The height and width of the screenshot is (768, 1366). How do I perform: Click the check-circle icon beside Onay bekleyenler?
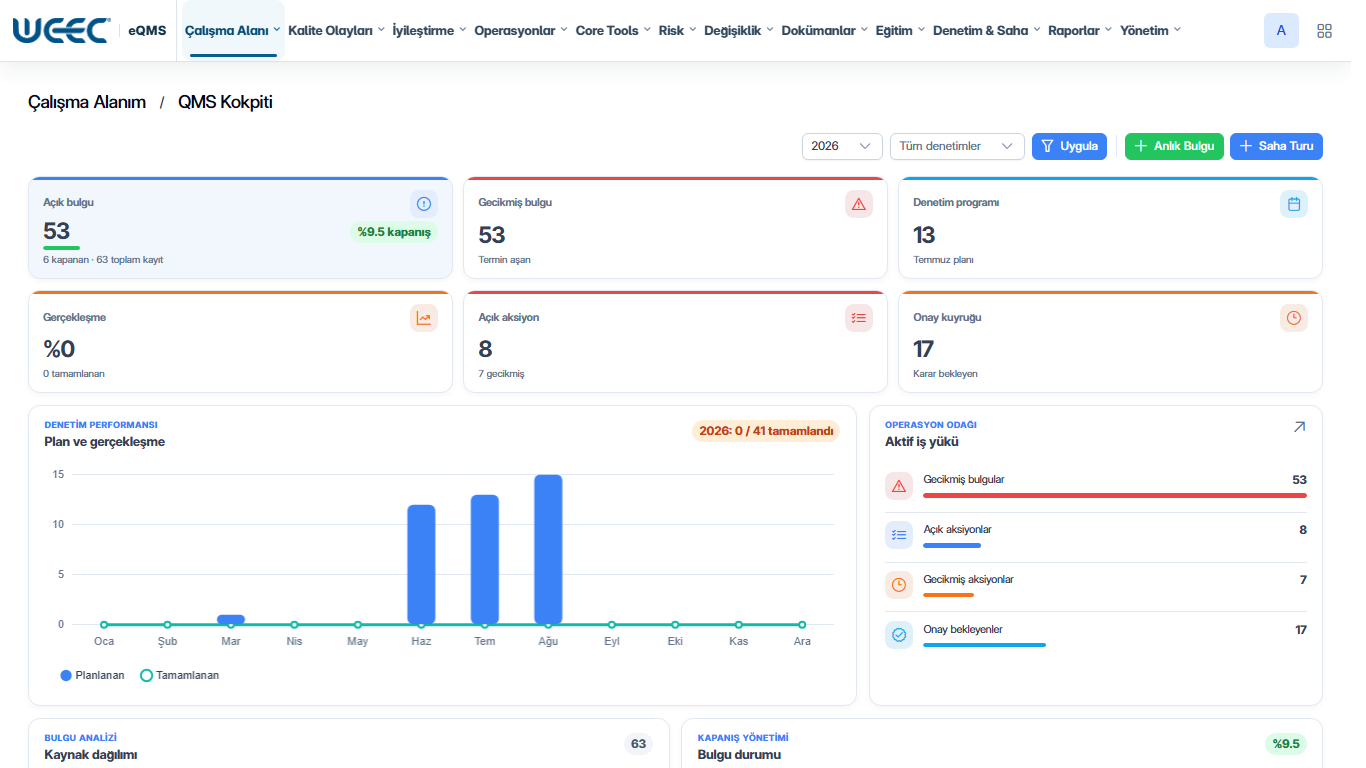pyautogui.click(x=899, y=635)
